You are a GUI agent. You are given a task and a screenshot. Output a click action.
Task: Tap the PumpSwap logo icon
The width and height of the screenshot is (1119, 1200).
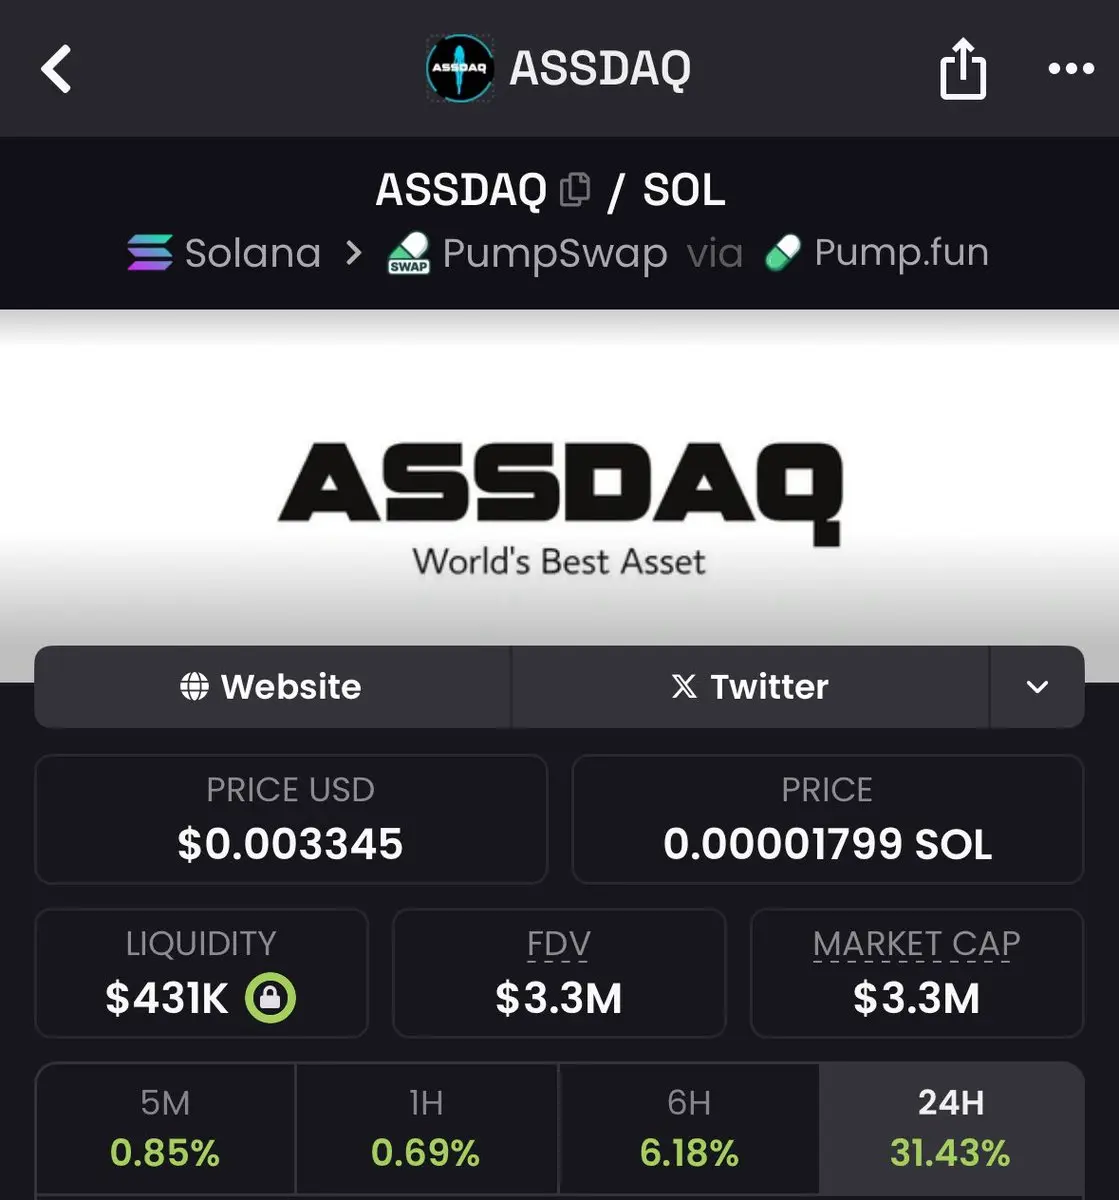coord(409,253)
